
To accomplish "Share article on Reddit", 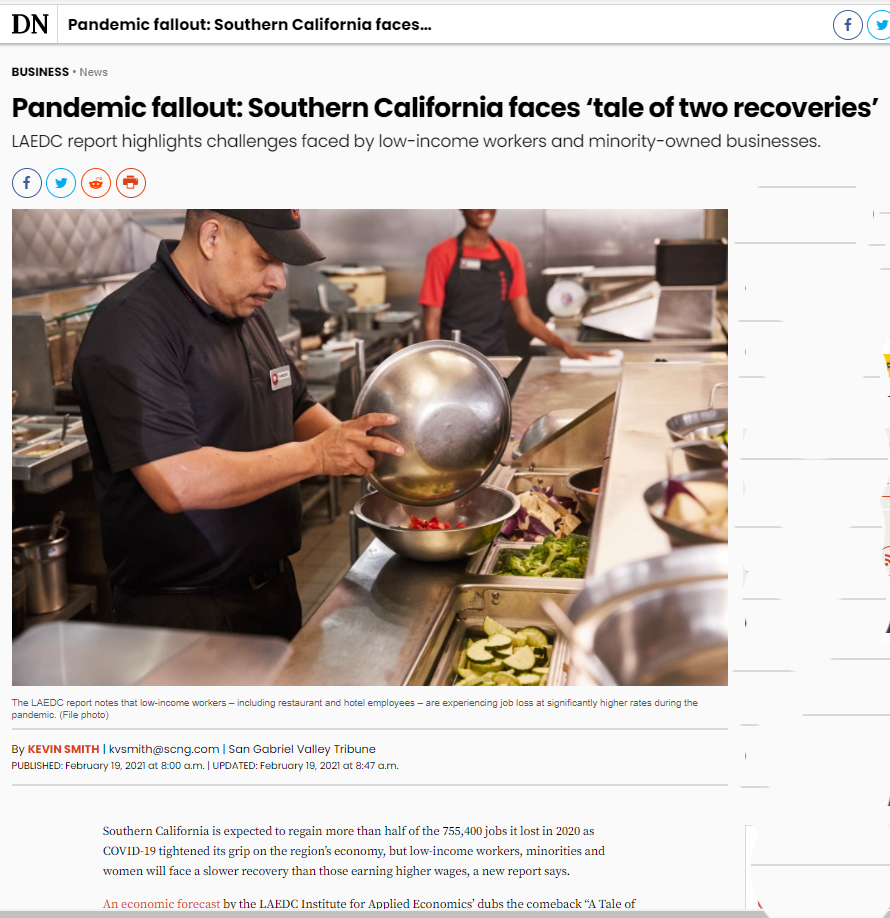I will pos(96,183).
